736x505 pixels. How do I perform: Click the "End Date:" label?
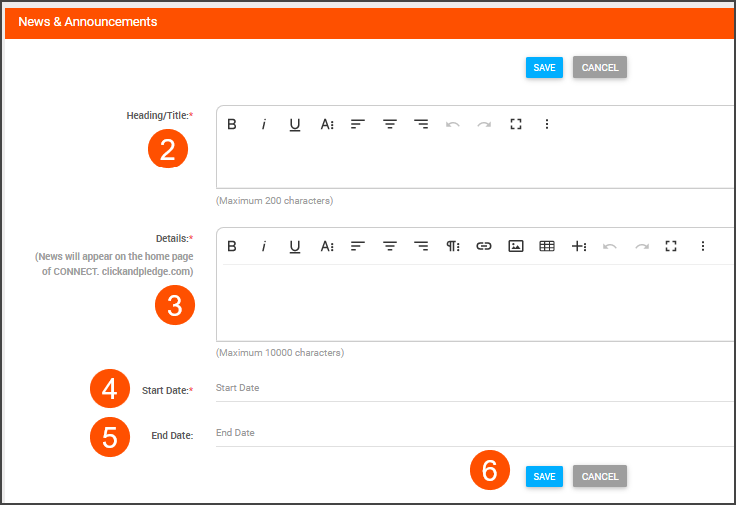(172, 436)
